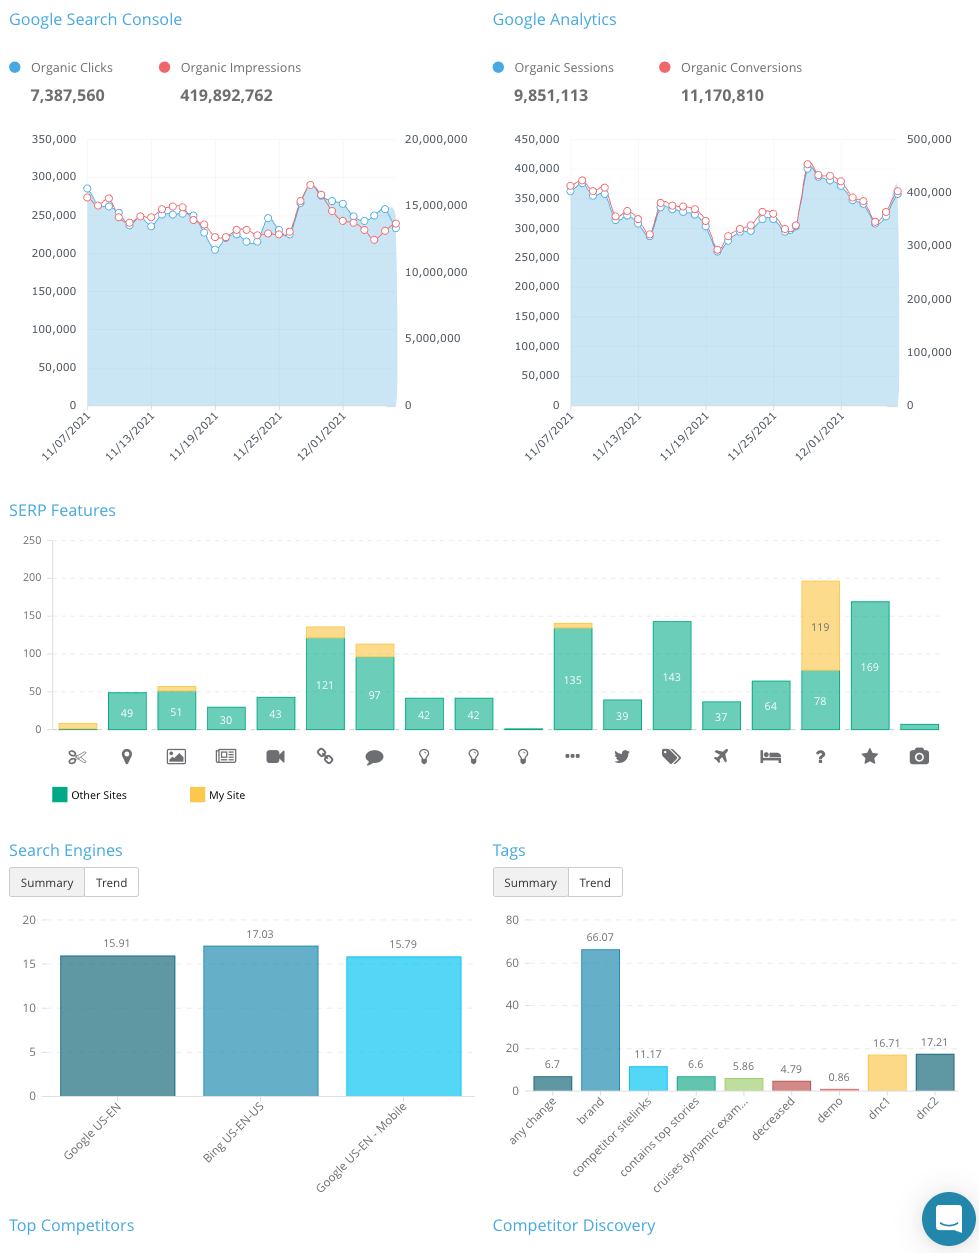Toggle the Organic Impressions legend series
Image resolution: width=979 pixels, height=1253 pixels.
240,68
